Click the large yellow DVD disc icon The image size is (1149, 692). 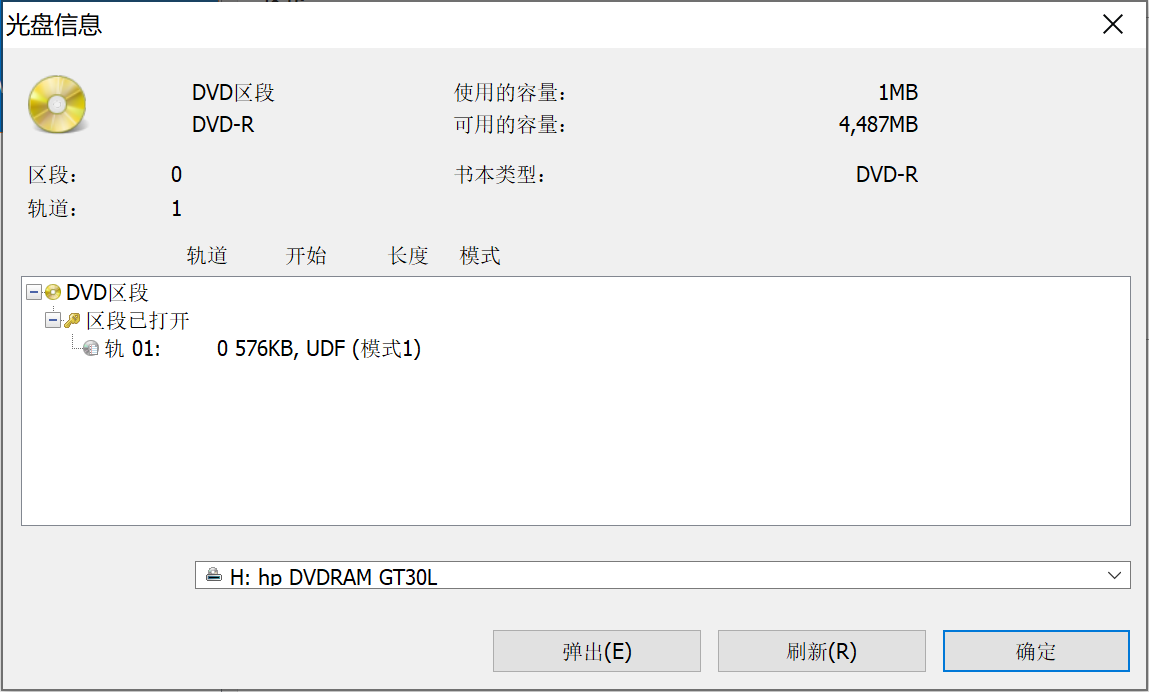[x=57, y=104]
